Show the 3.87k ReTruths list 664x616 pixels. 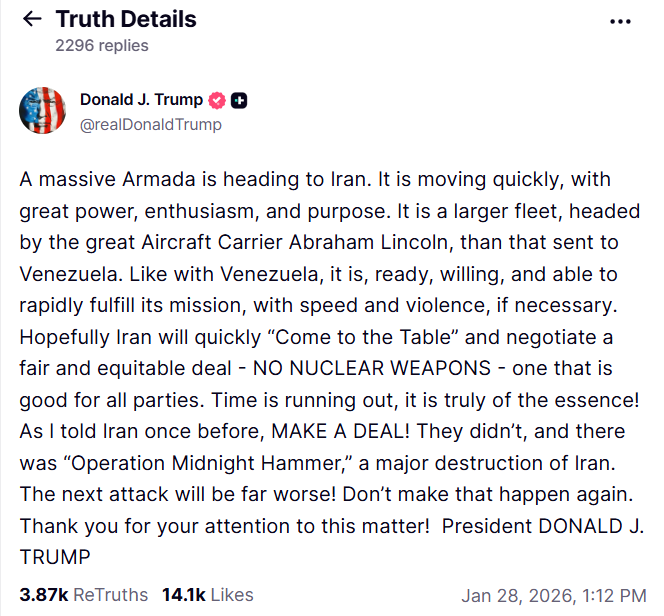coord(84,595)
